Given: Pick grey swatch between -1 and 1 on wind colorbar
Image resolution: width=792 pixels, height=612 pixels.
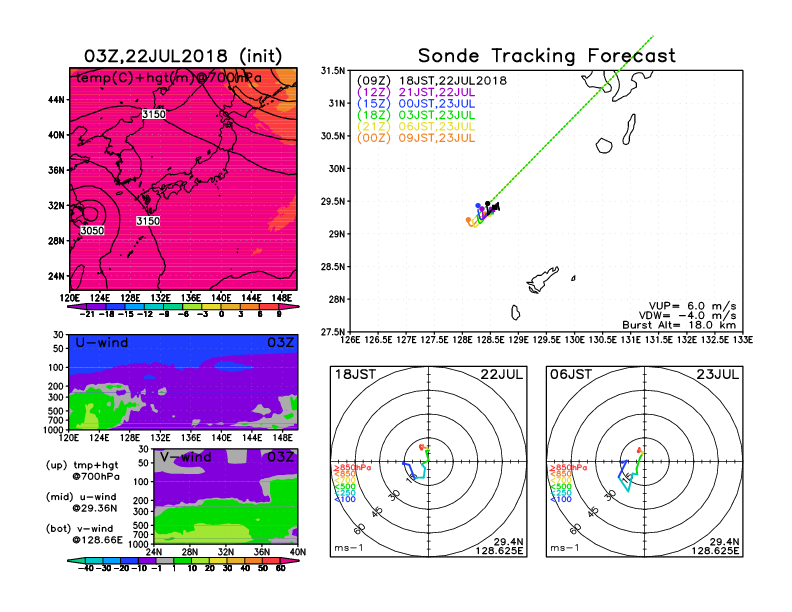Looking at the screenshot, I should pyautogui.click(x=165, y=560).
